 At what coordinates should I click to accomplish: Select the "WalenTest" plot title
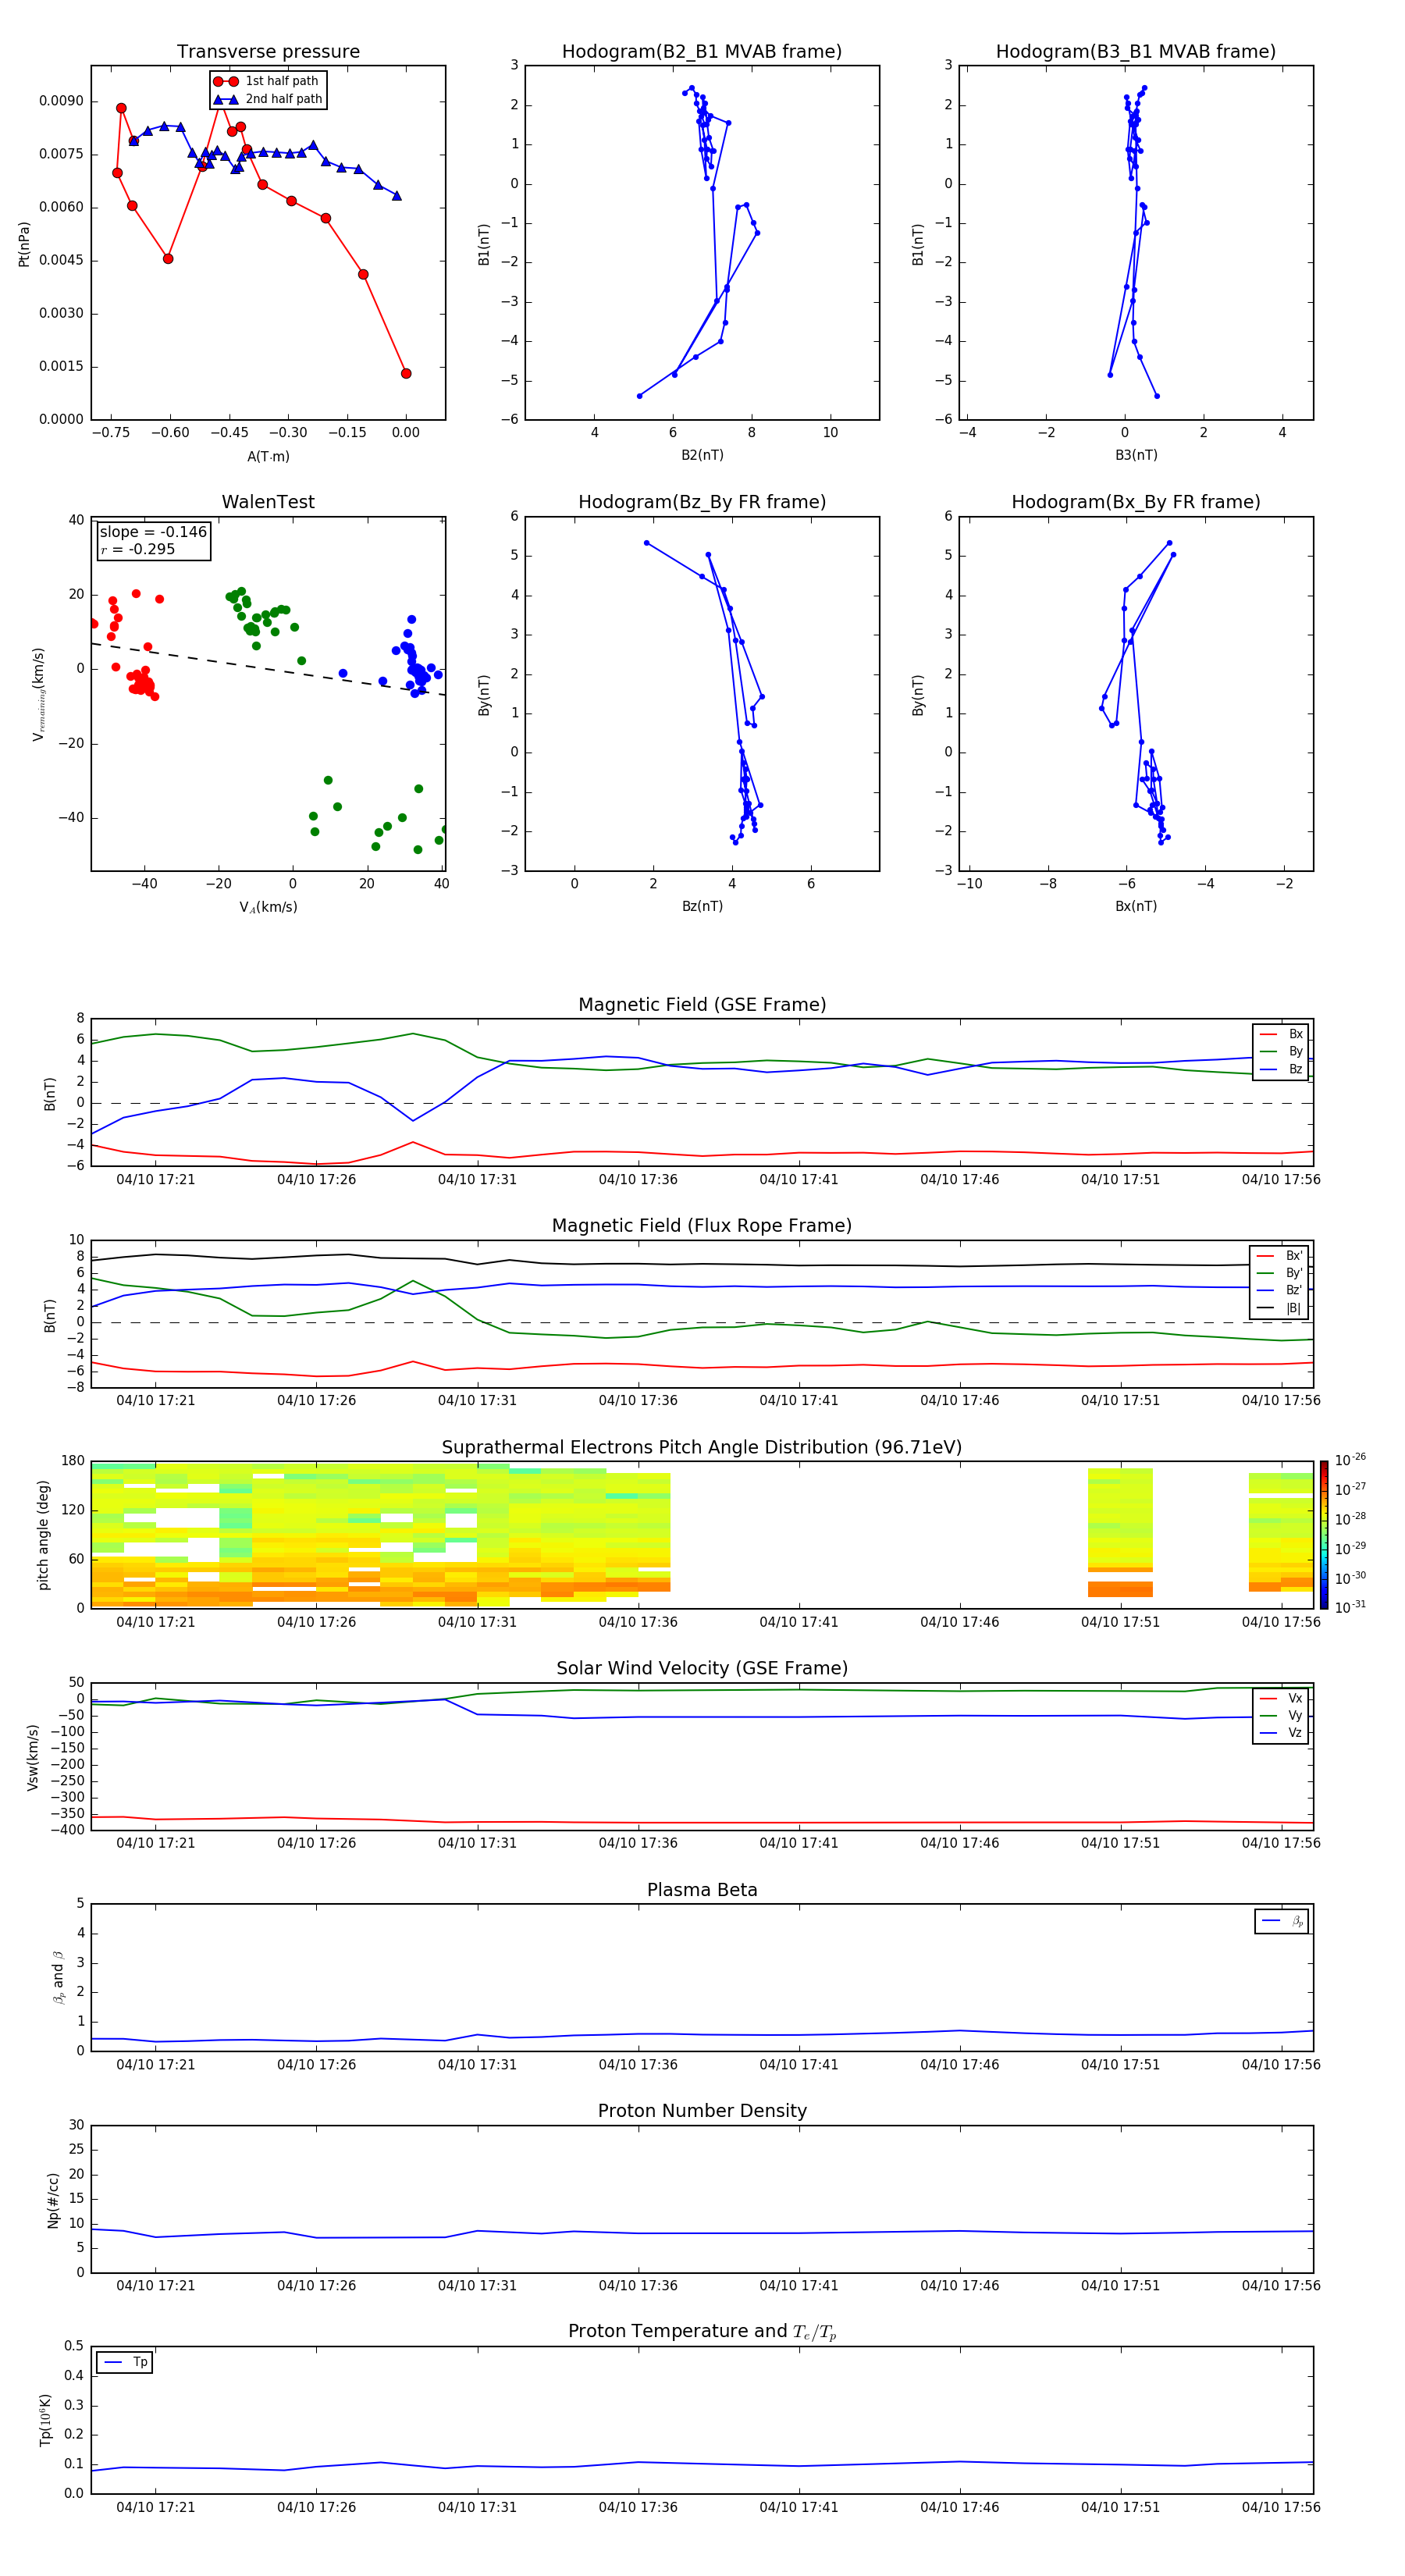[268, 502]
